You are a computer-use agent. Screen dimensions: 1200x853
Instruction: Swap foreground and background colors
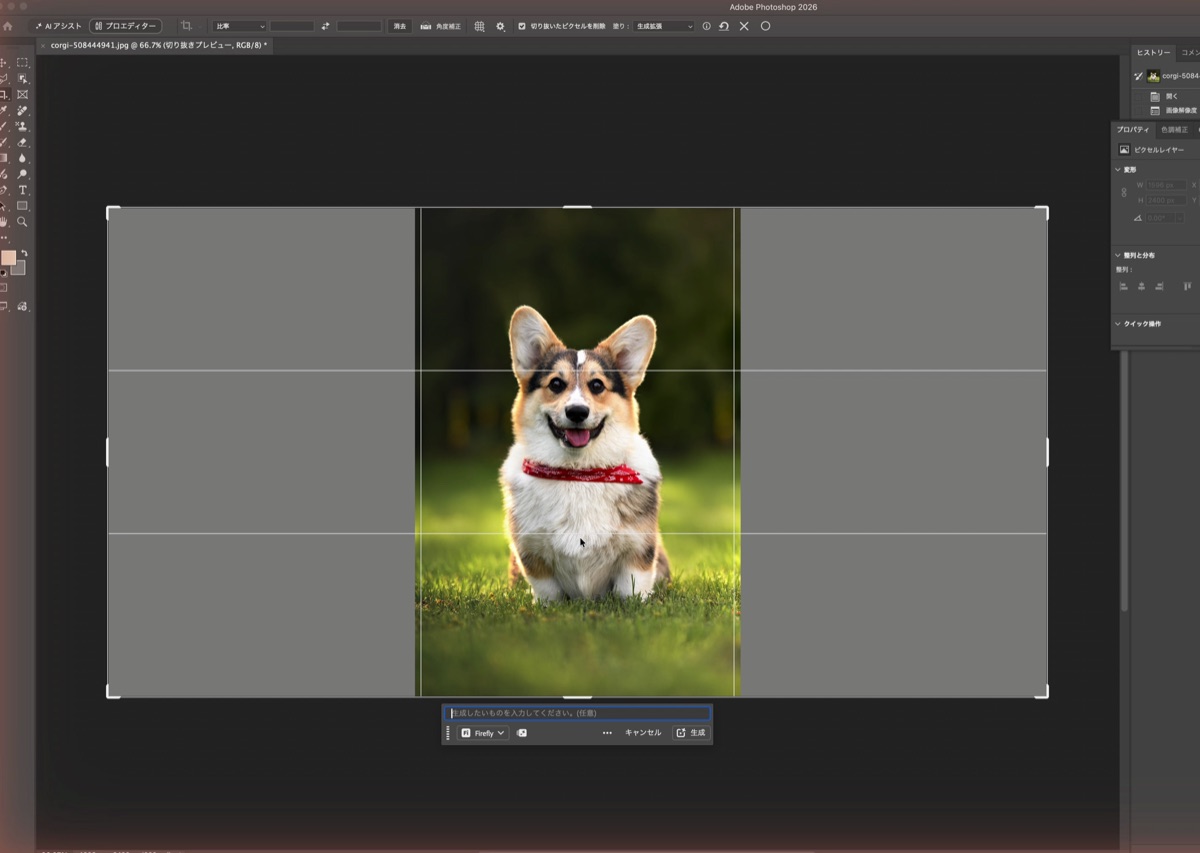24,253
